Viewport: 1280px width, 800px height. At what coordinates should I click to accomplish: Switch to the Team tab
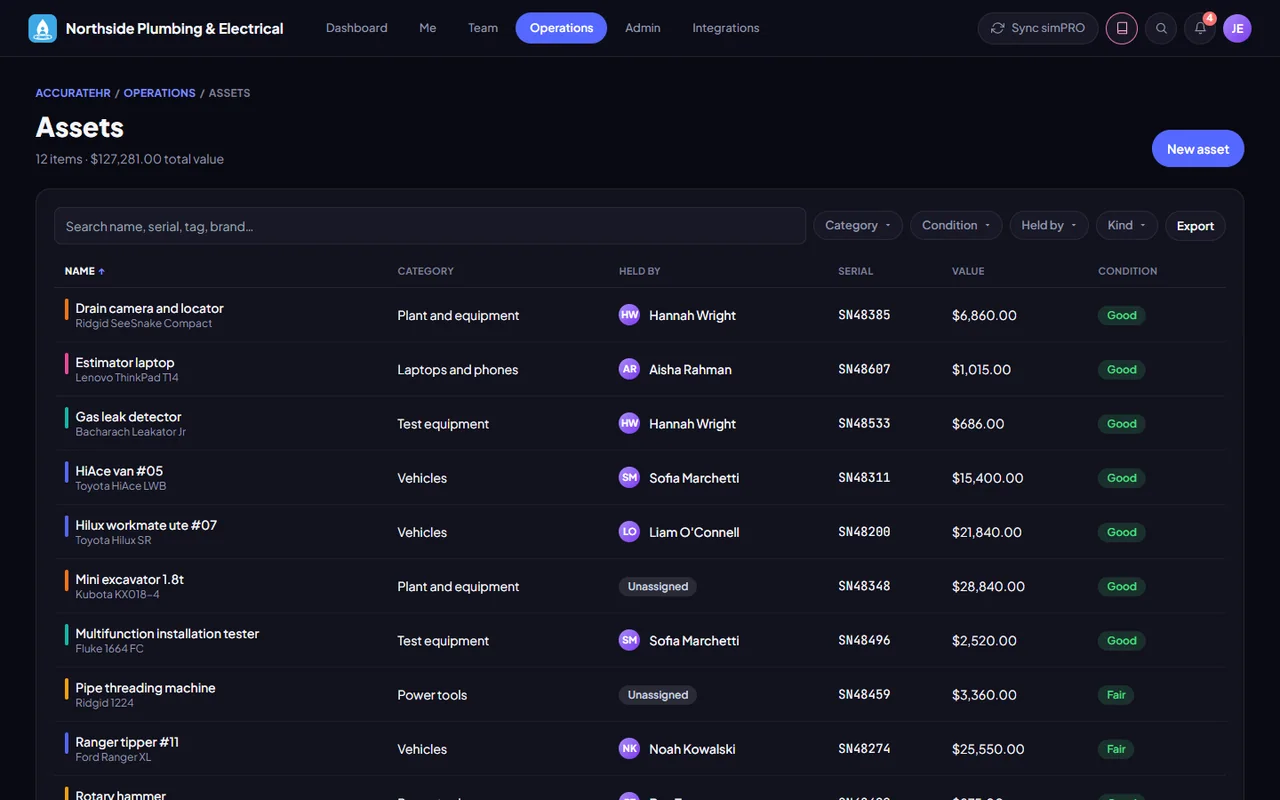click(x=483, y=28)
